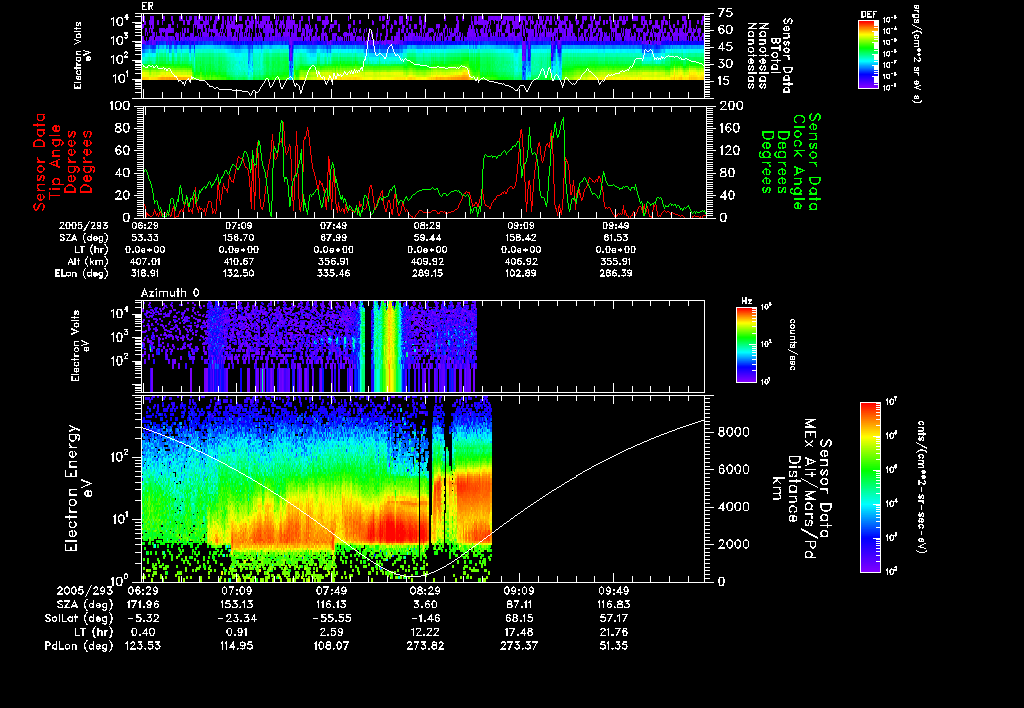
Task: Click the red Tip Angle Degrees axis label
Action: click(x=63, y=162)
